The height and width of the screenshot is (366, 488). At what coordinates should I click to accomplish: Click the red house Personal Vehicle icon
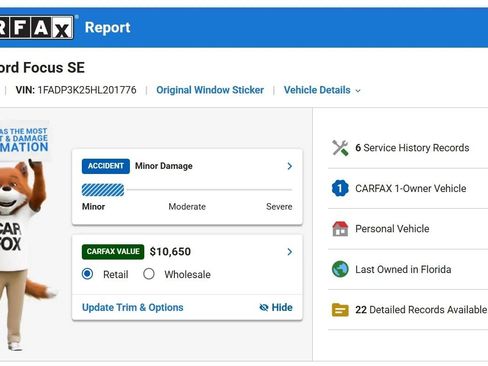340,229
